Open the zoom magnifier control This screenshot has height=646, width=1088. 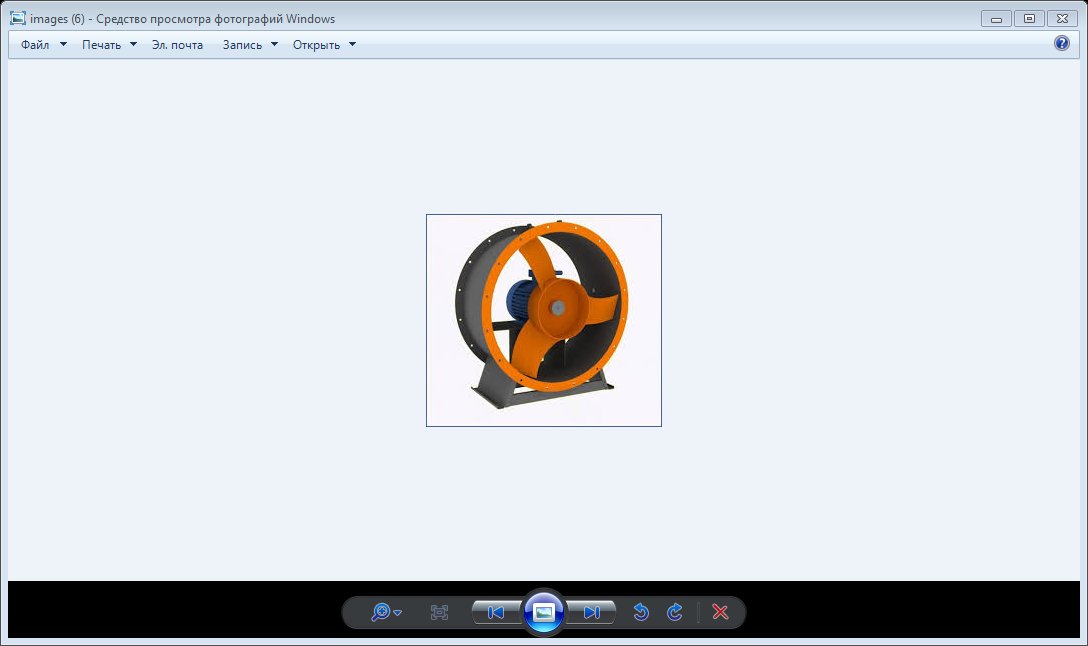click(x=386, y=613)
